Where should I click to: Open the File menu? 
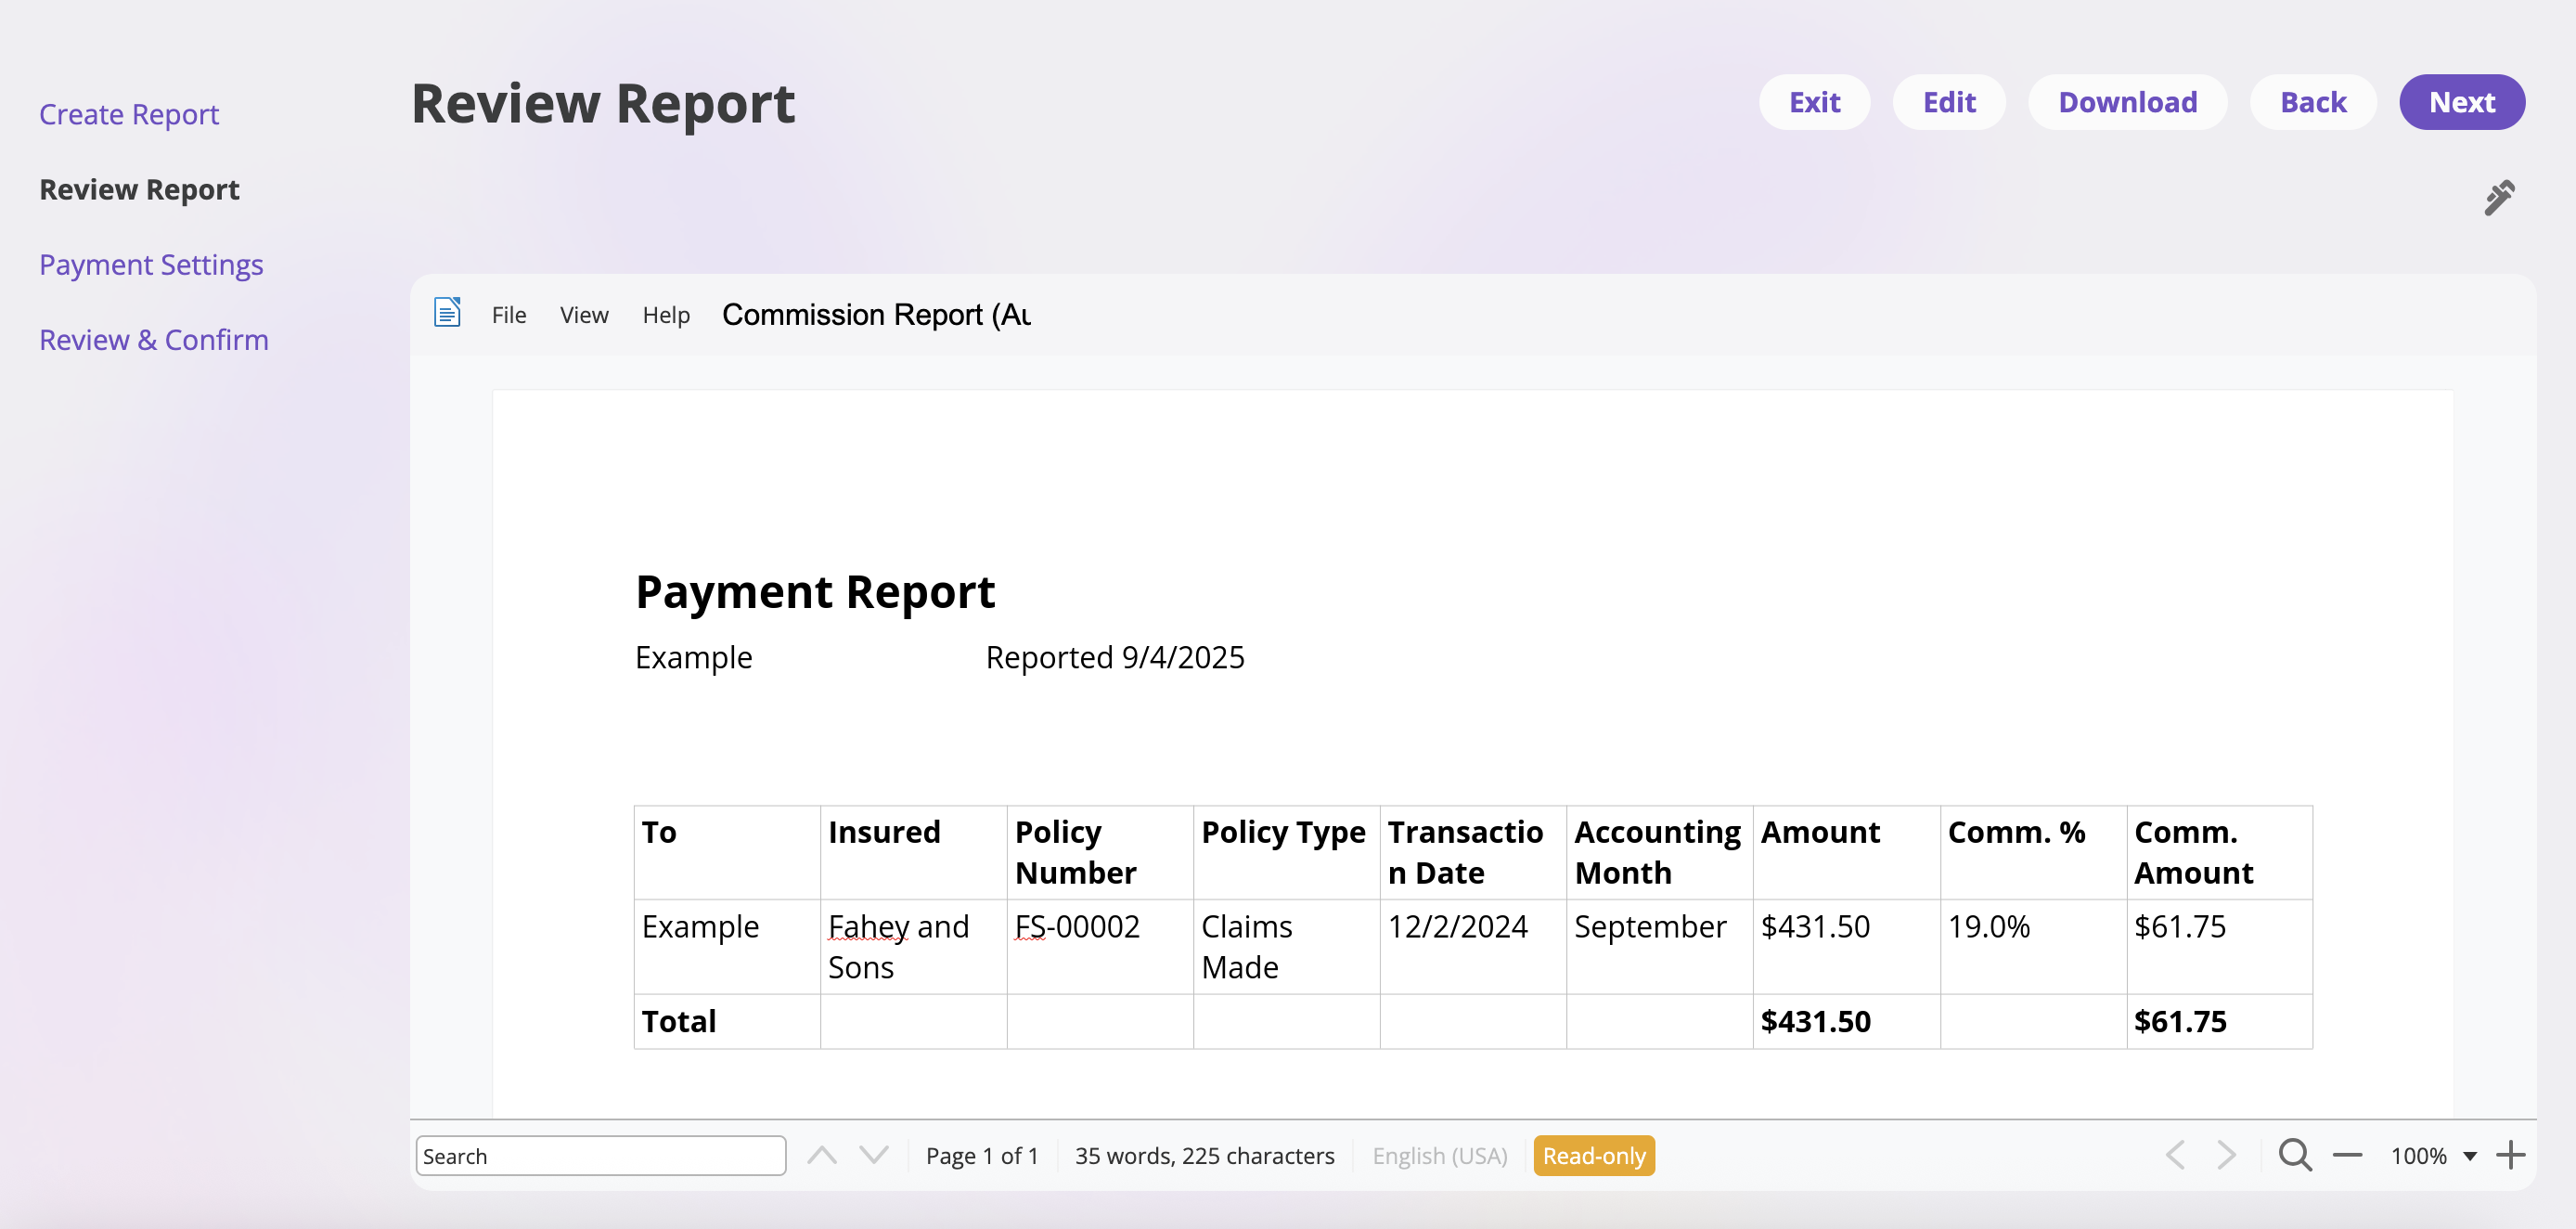[508, 315]
